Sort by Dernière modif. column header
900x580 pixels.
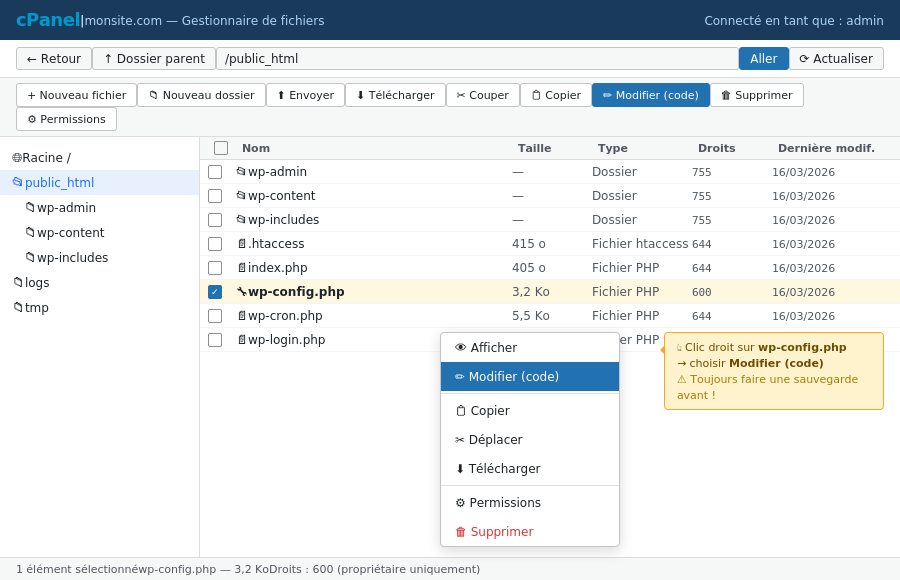coord(826,148)
